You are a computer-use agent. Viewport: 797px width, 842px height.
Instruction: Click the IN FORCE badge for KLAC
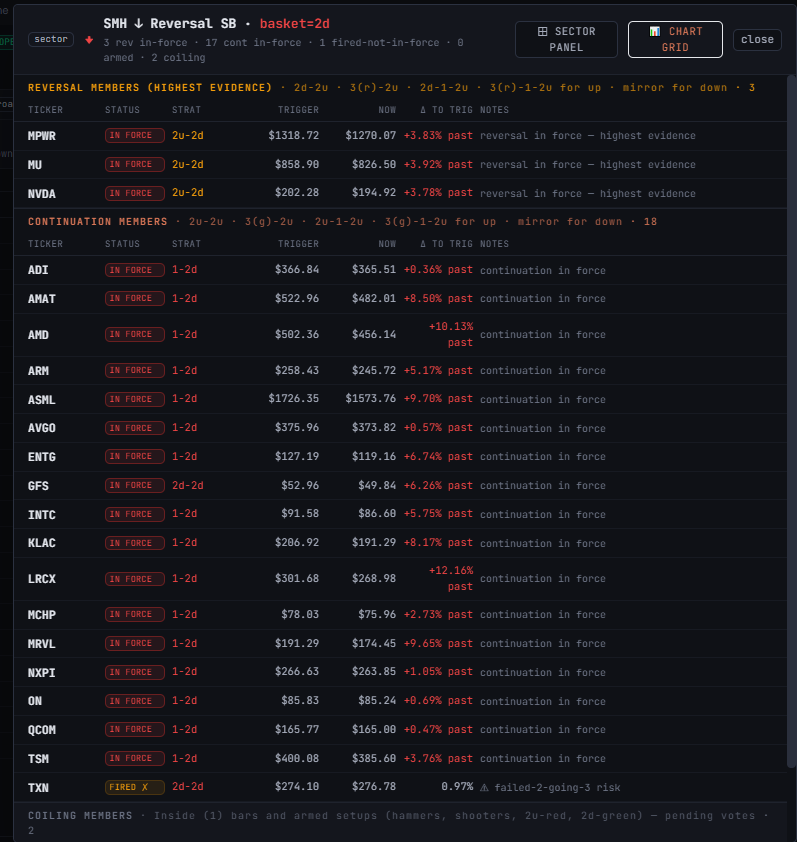coord(134,543)
